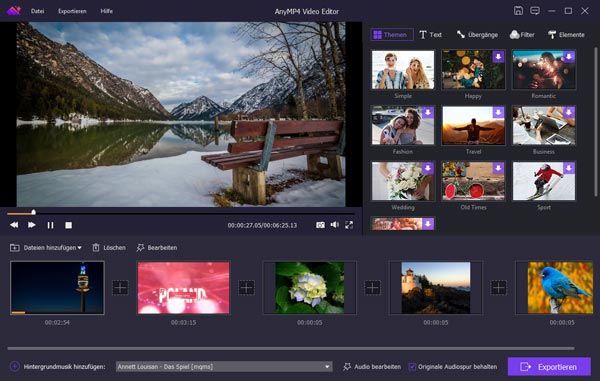
Task: Pause the video playback
Action: [50, 225]
